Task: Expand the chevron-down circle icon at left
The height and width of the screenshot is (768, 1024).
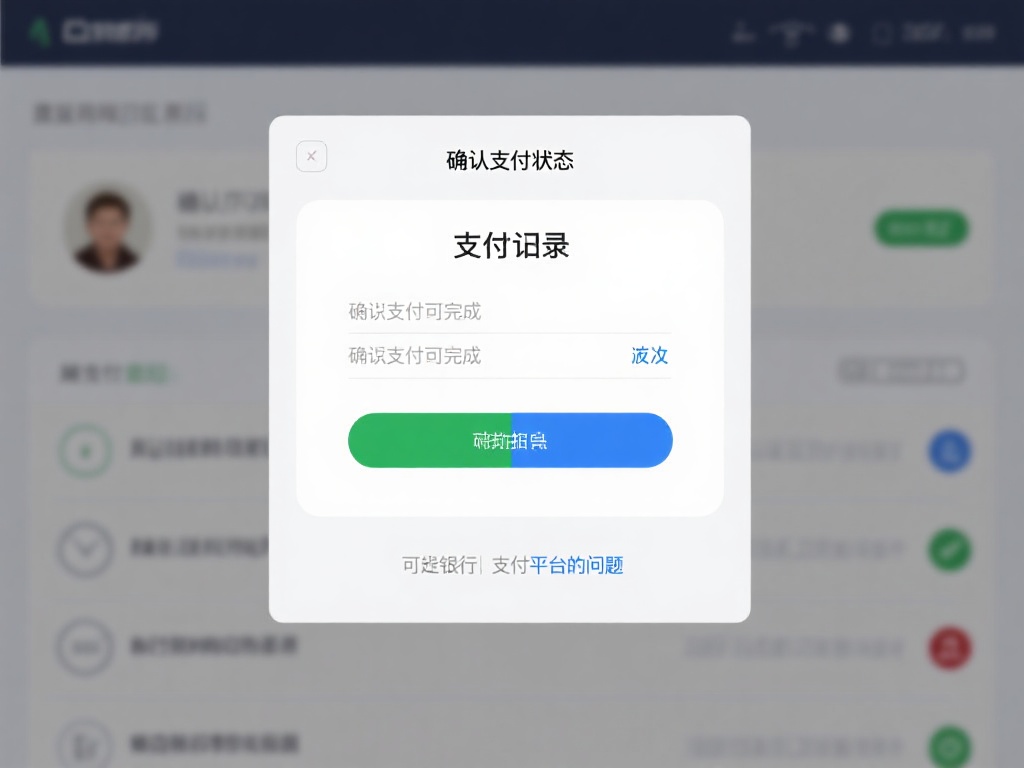Action: pos(86,549)
